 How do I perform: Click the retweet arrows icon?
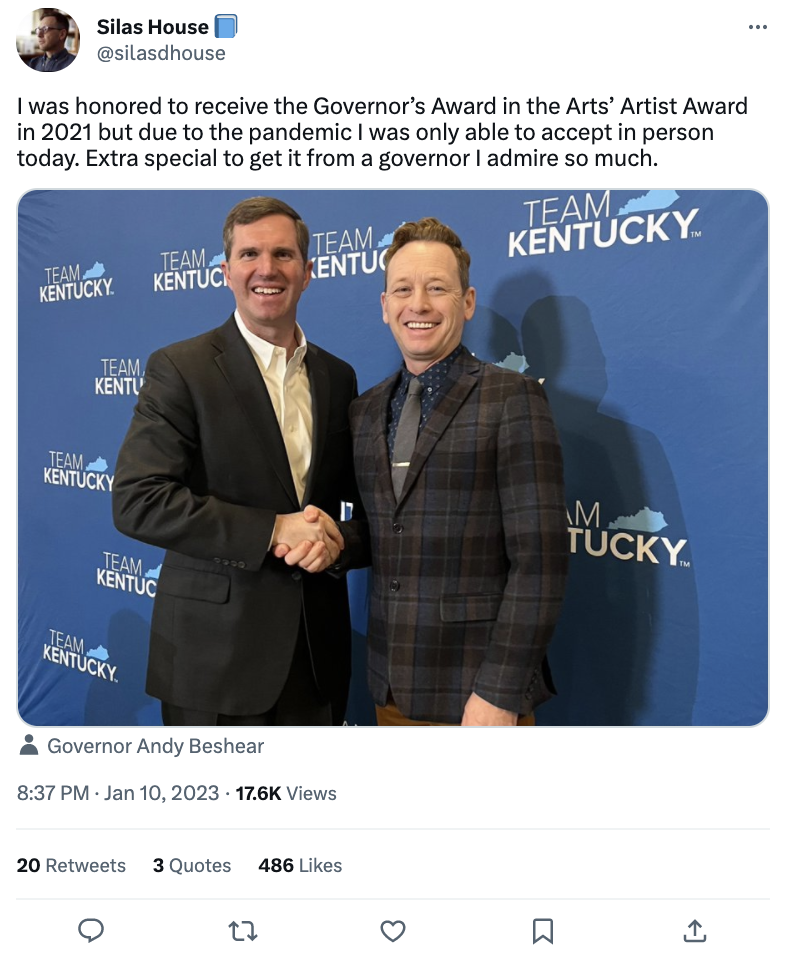pos(243,931)
